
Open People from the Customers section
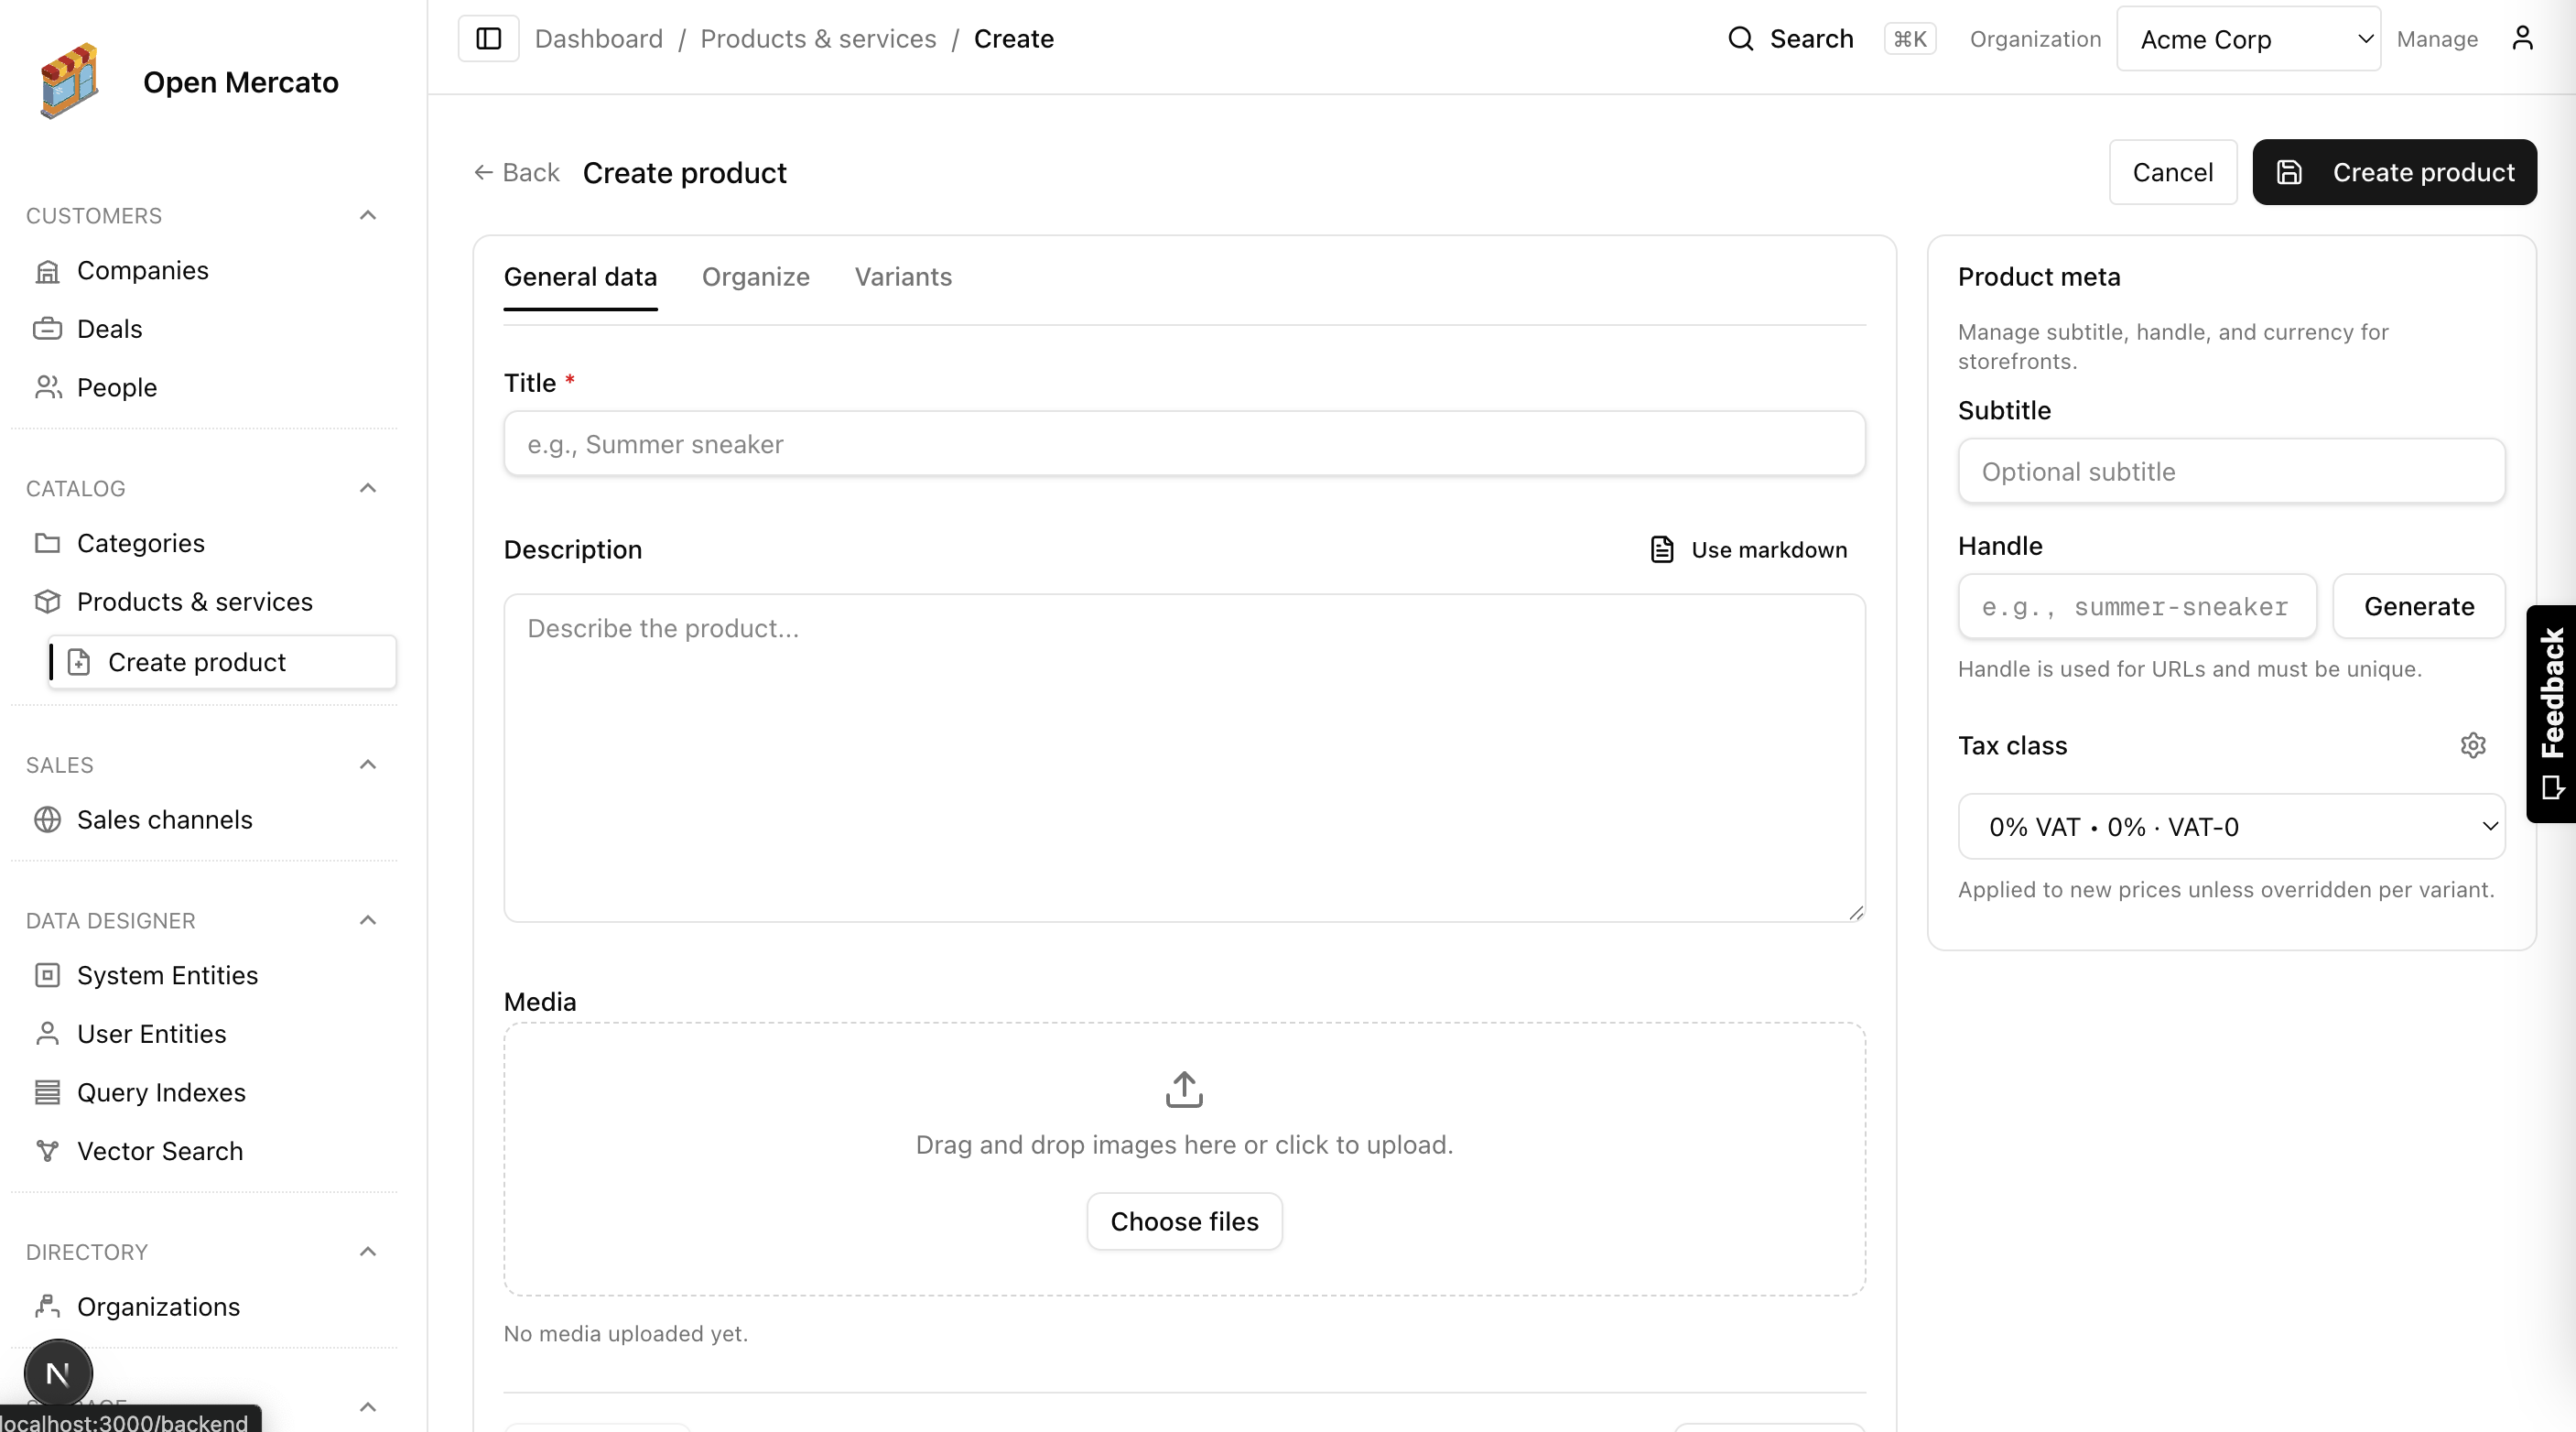tap(117, 387)
